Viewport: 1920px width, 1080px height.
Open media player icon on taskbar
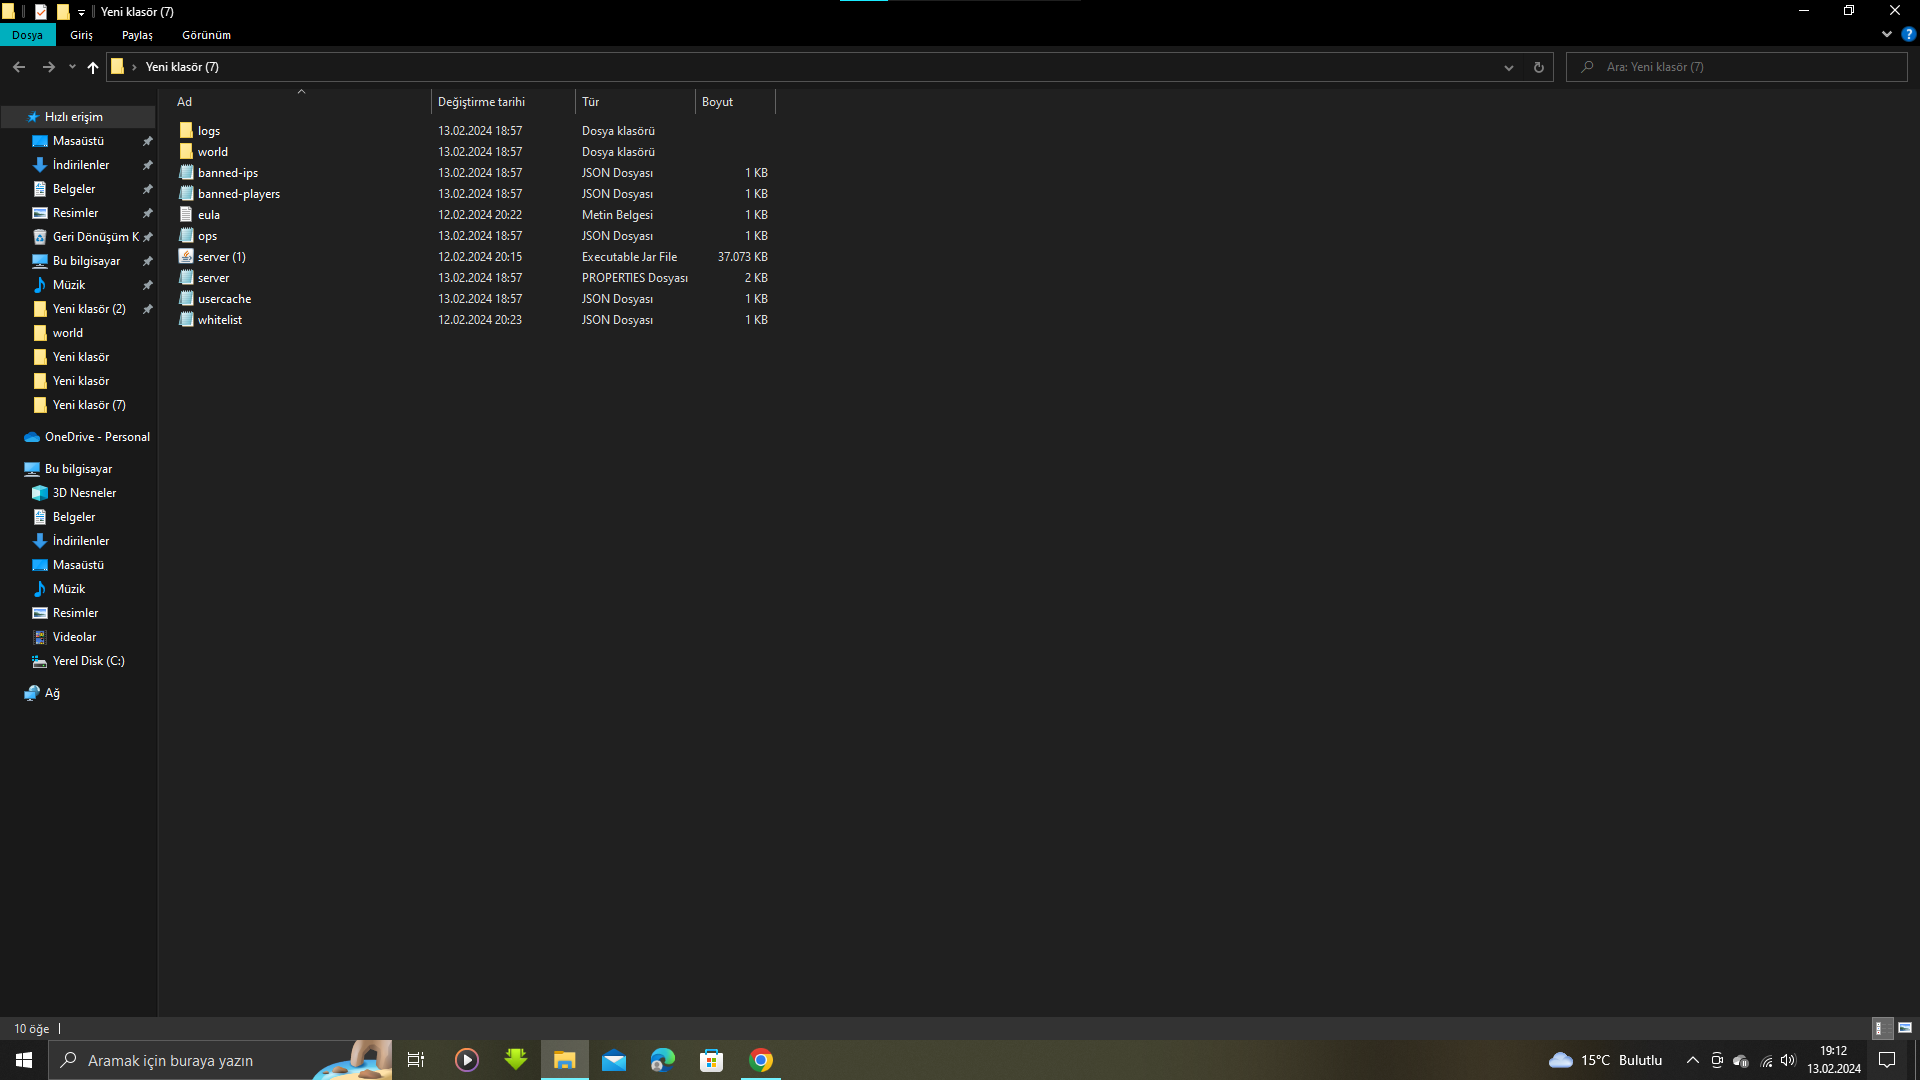[467, 1060]
